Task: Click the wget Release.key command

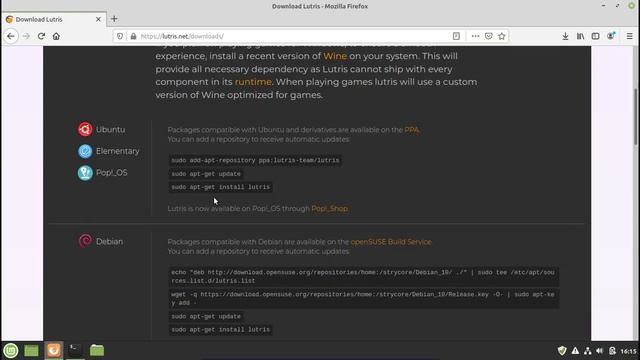Action: 364,299
